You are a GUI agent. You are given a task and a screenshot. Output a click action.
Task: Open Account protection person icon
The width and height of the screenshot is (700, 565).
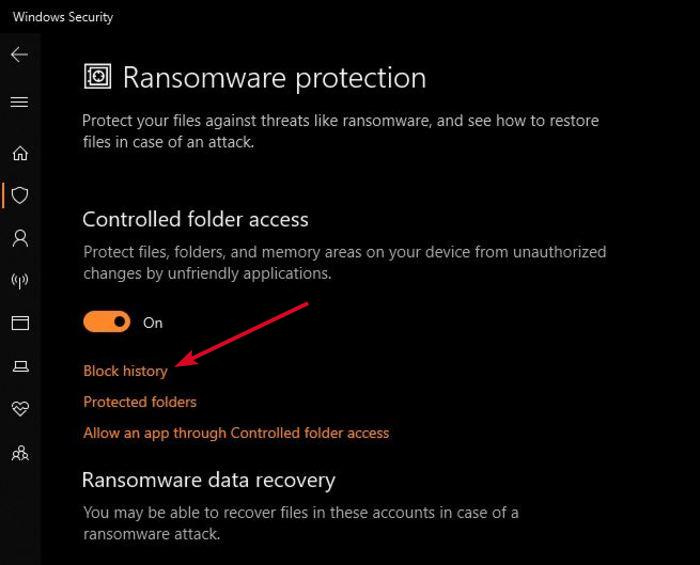point(20,238)
